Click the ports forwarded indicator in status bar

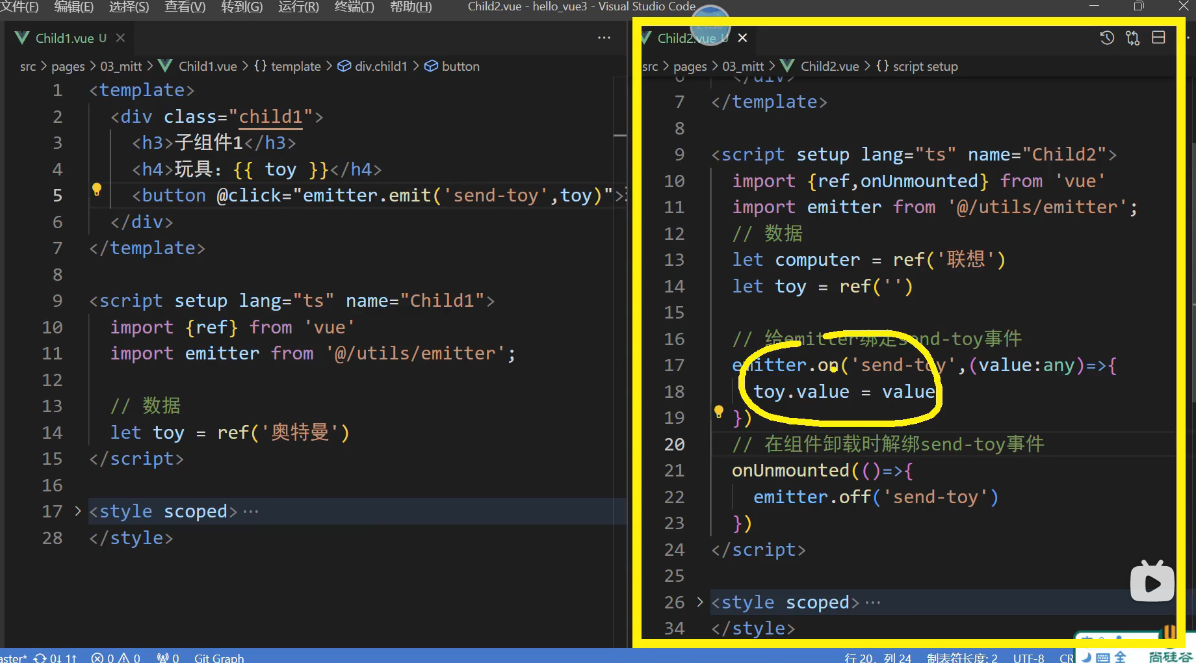coord(168,657)
